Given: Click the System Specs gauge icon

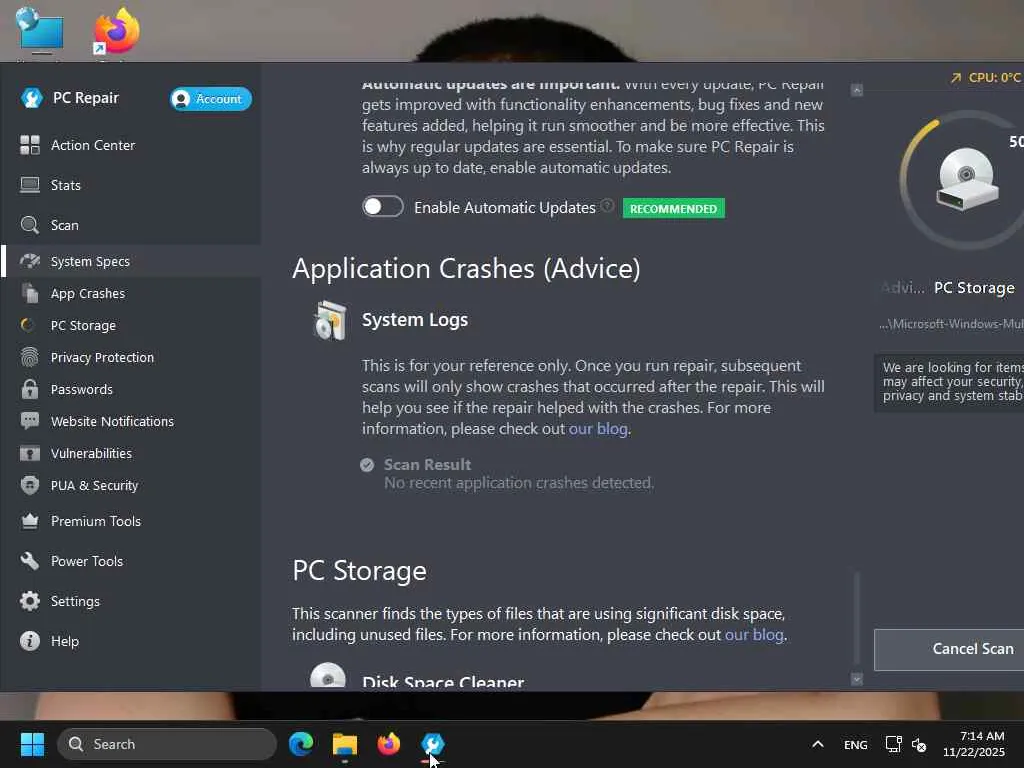Looking at the screenshot, I should click(29, 261).
